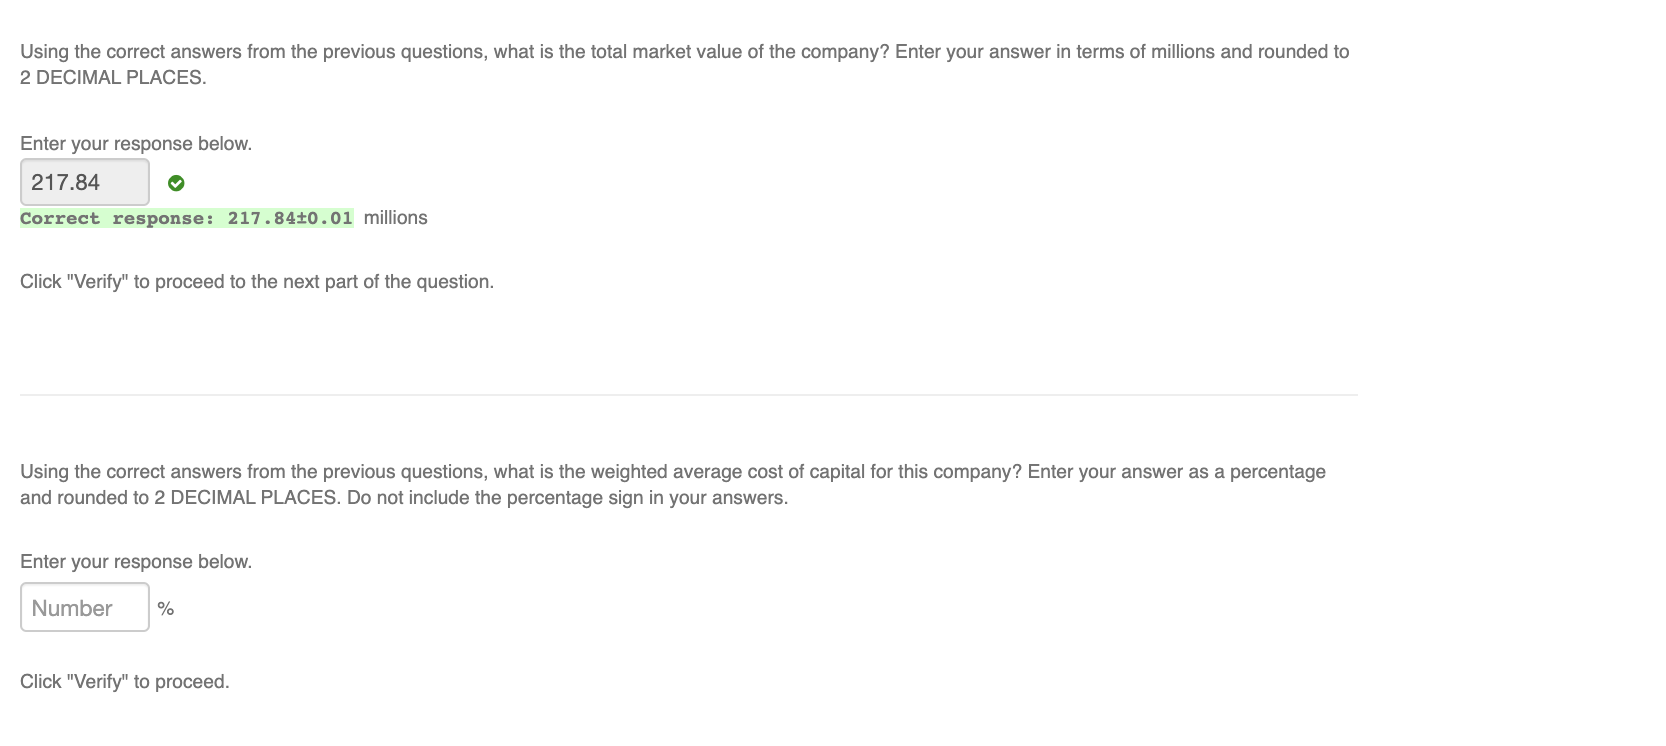The image size is (1666, 746).
Task: Select the weighted average cost question text
Action: point(672,471)
